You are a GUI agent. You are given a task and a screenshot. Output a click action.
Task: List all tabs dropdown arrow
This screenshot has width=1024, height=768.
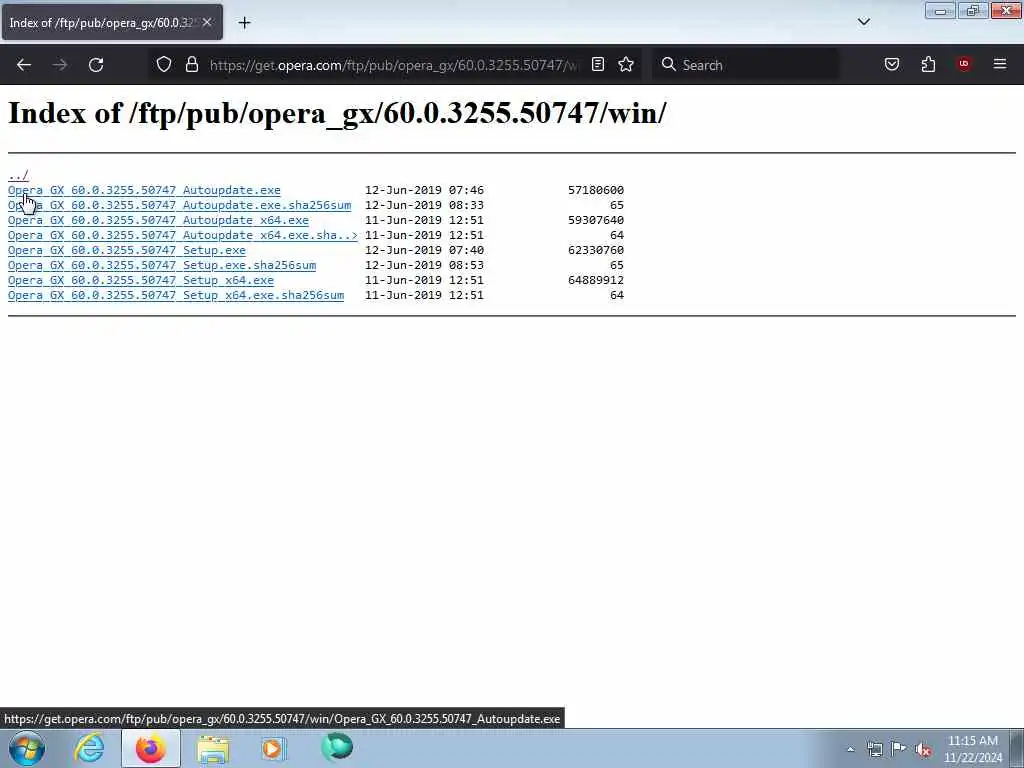tap(864, 22)
